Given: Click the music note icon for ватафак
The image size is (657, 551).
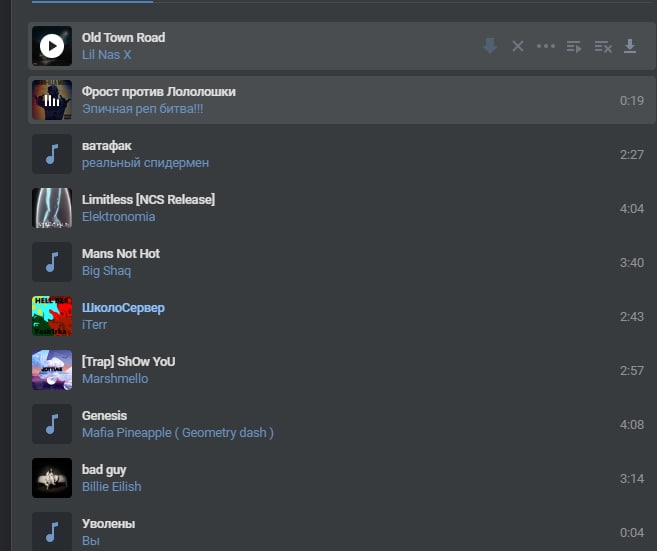Looking at the screenshot, I should pos(52,154).
